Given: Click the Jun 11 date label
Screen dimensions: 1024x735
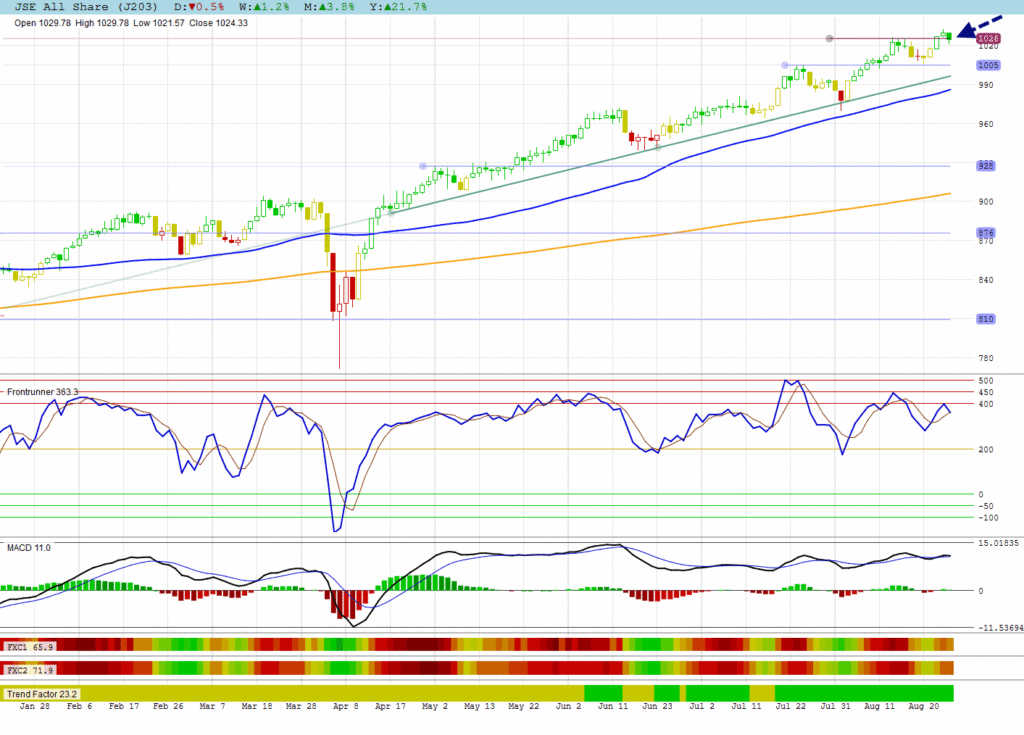Looking at the screenshot, I should pos(613,706).
